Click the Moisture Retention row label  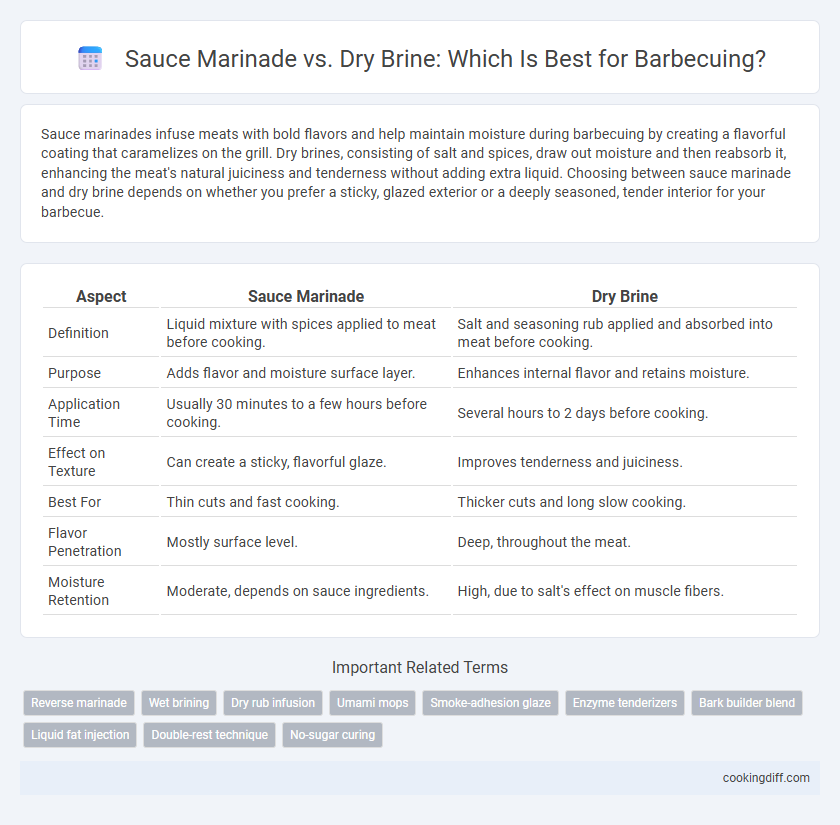[x=78, y=591]
